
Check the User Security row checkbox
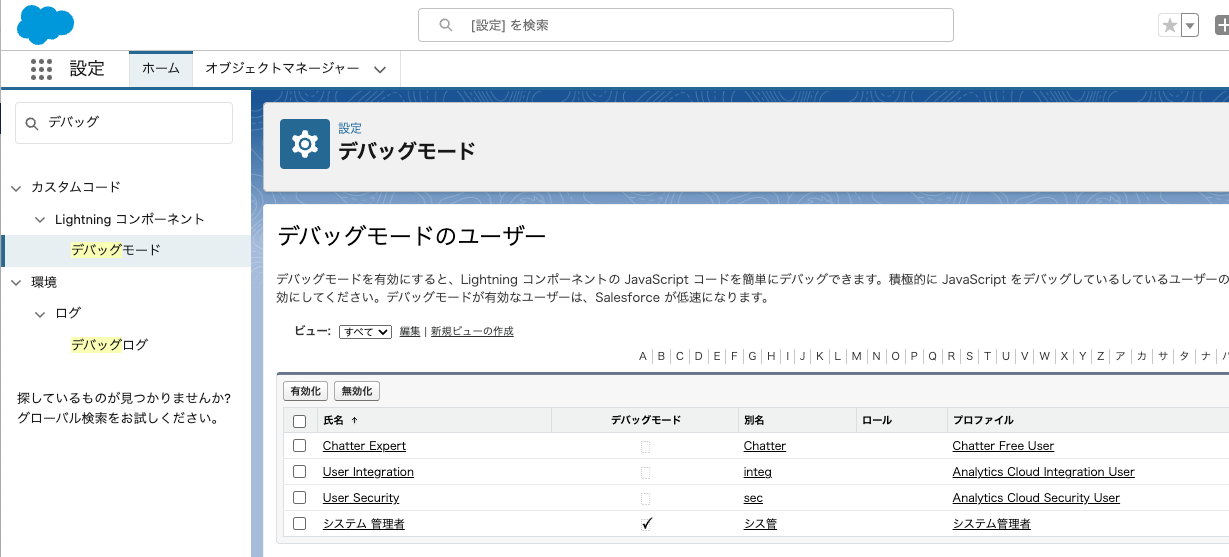pos(300,498)
